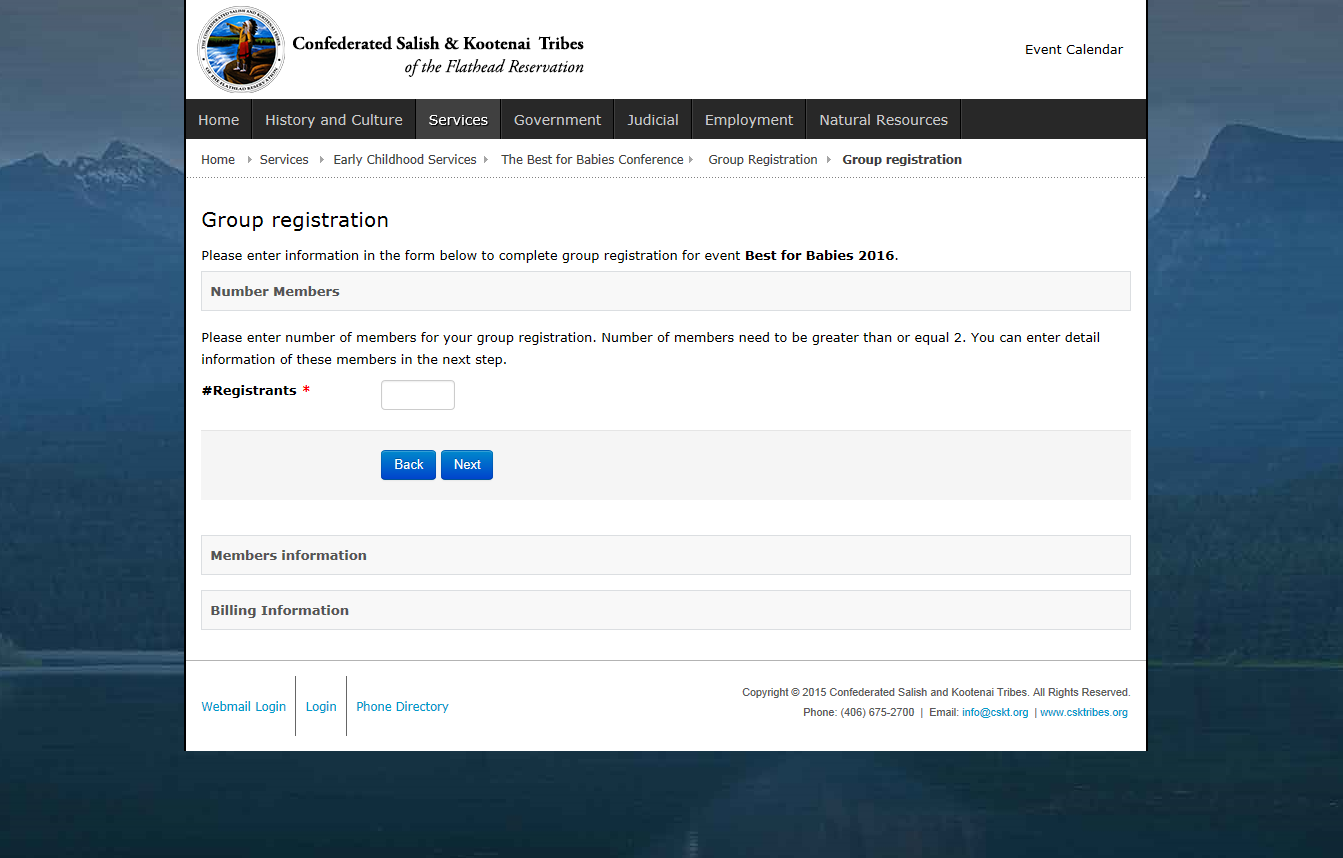Screen dimensions: 1343x858
Task: Open the Services navigation tab
Action: (458, 120)
